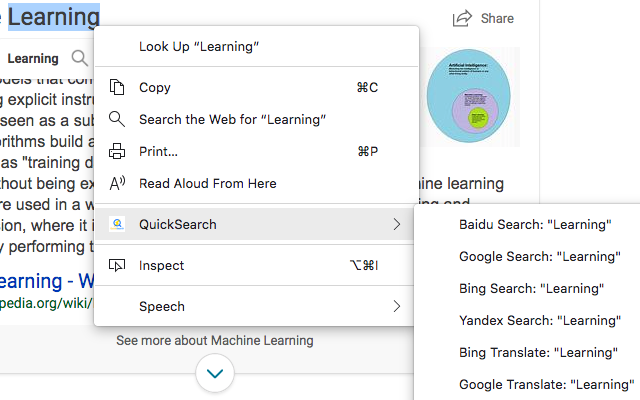Click the magnifier icon beside Search the Web
This screenshot has height=400, width=640.
[117, 119]
